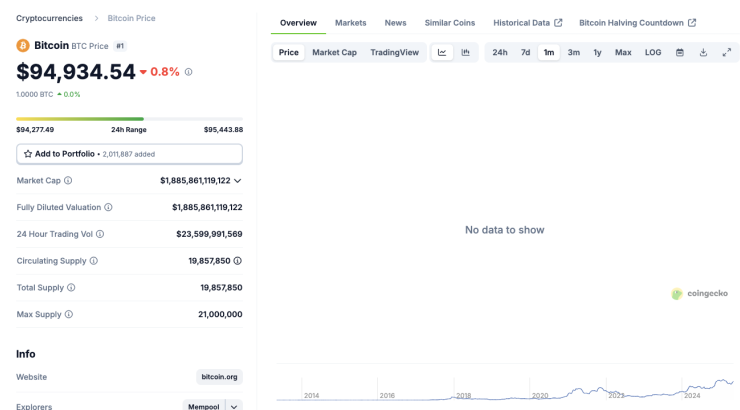This screenshot has height=410, width=740.
Task: Open price change info icon beside 0.8%
Action: tap(188, 72)
